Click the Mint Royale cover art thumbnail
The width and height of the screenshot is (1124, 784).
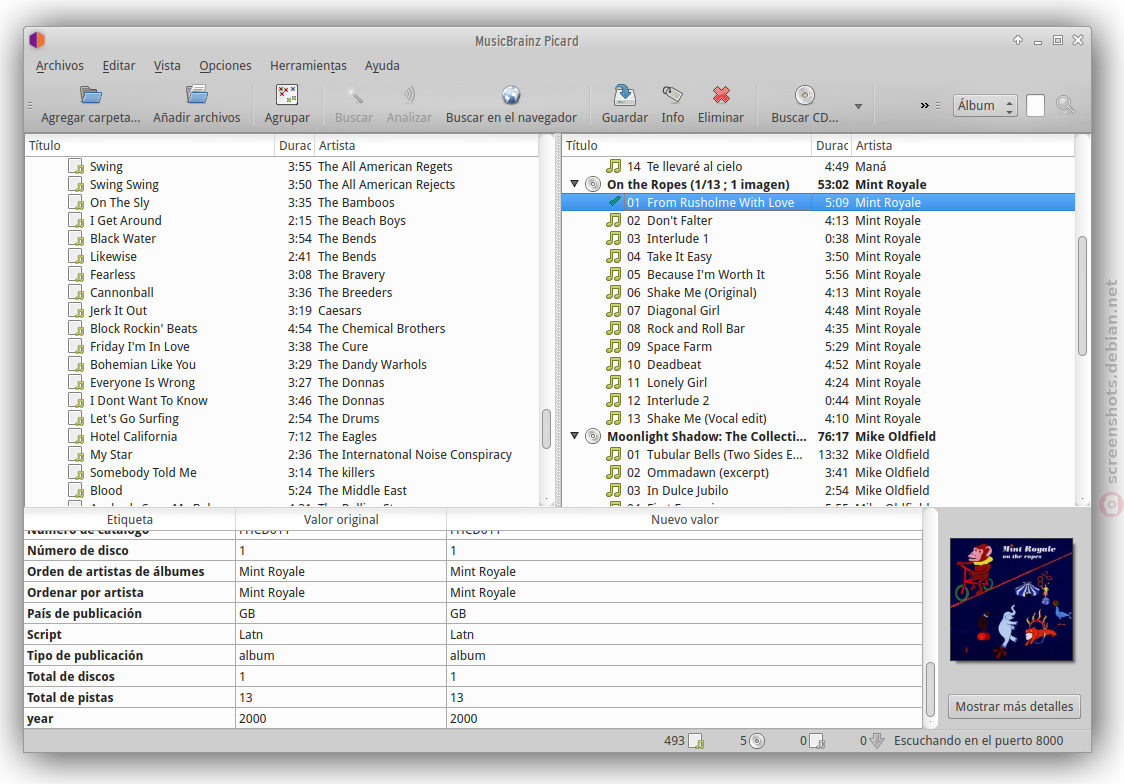click(x=1011, y=599)
